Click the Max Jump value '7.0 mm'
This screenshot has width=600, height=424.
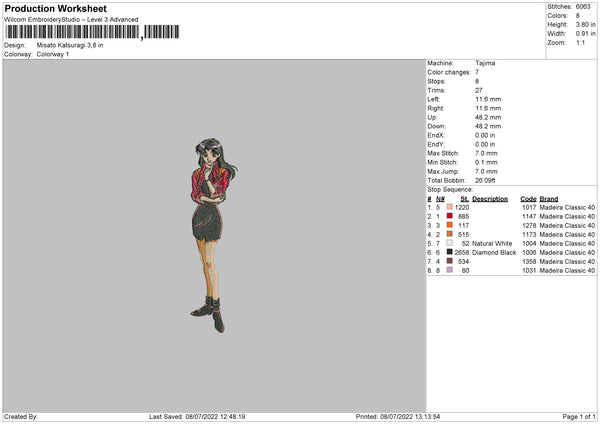486,171
